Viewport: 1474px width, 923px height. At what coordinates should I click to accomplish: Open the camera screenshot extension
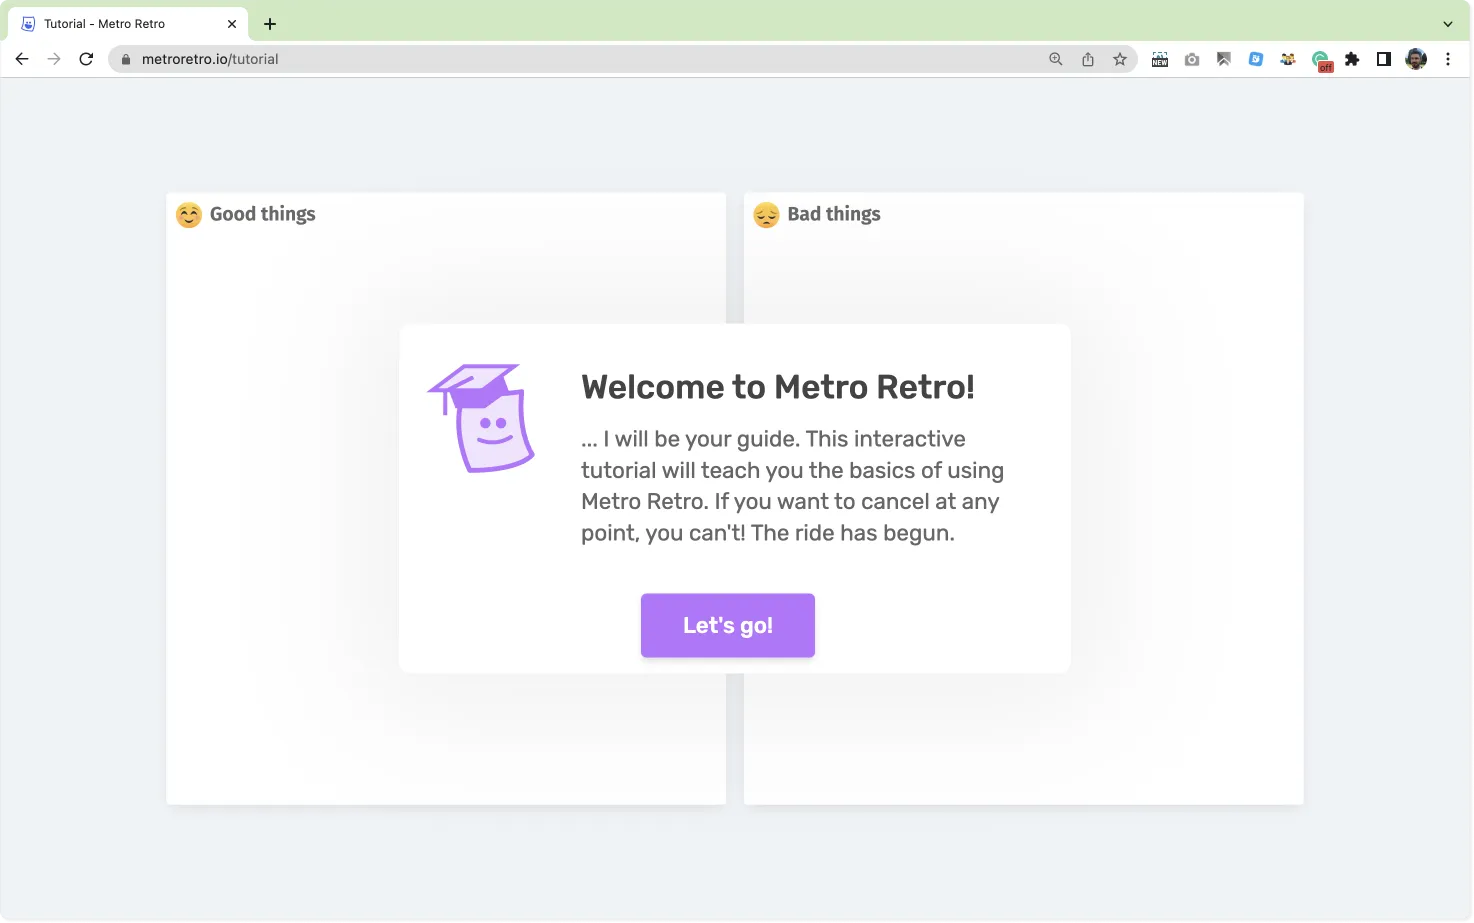tap(1192, 59)
